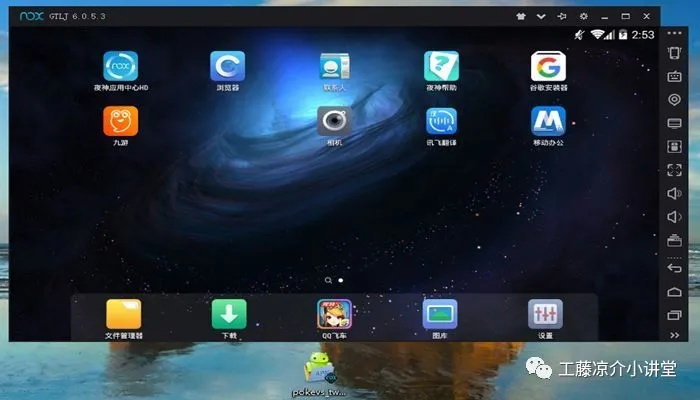Open the keyboard mapping robot sidebar icon
This screenshot has width=700, height=400.
[674, 76]
